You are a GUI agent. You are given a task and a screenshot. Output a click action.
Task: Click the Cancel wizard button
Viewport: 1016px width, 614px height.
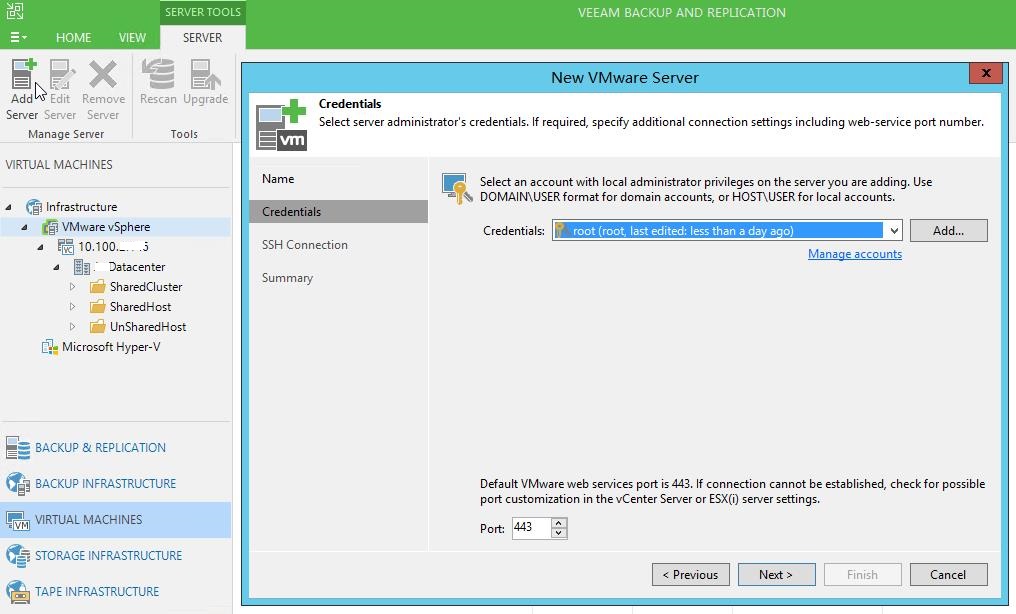(x=949, y=574)
